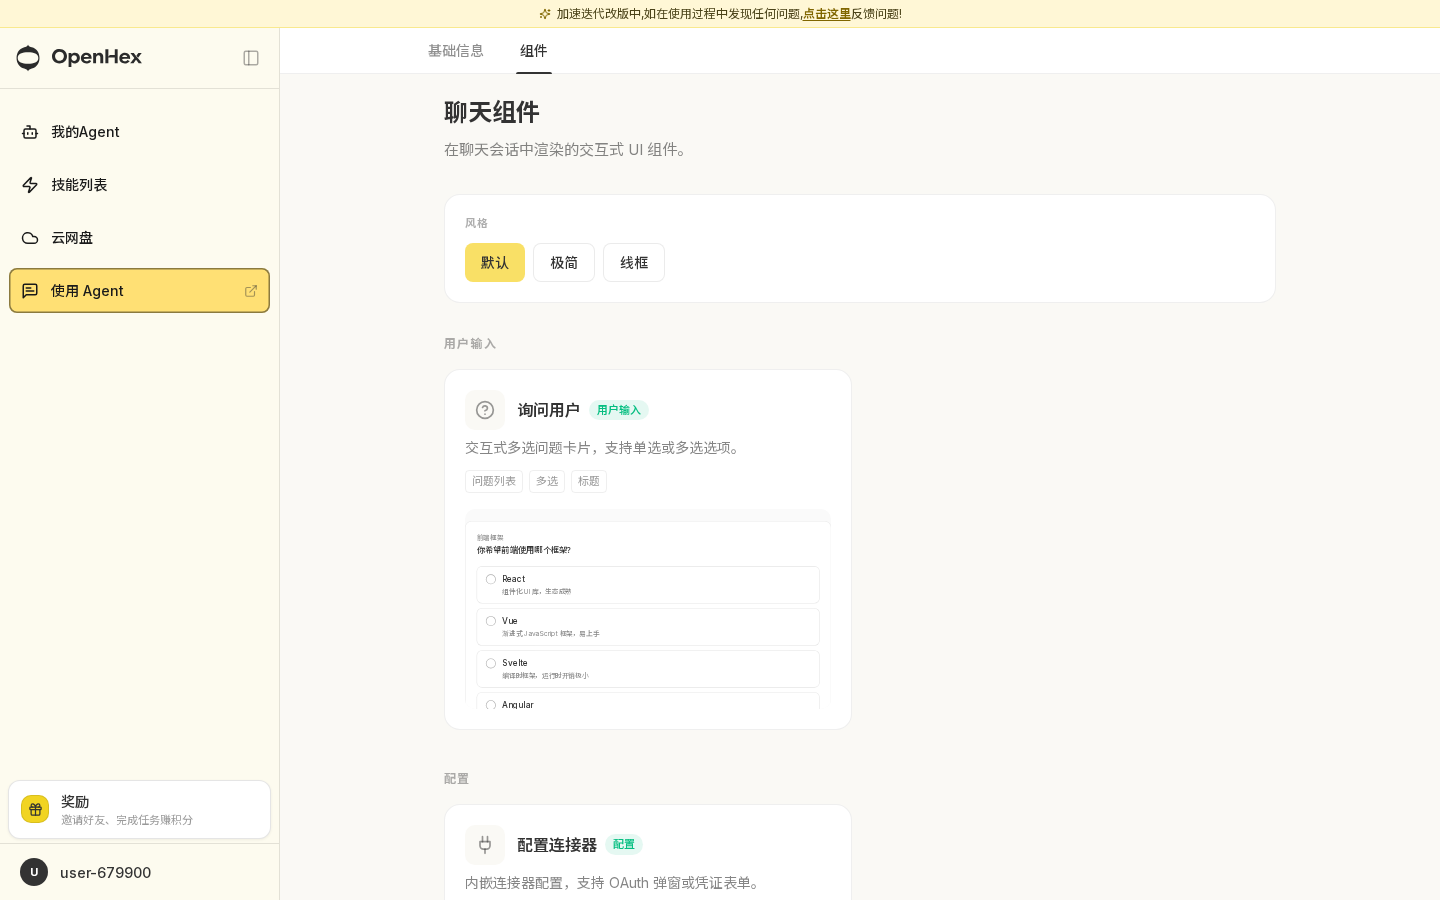Switch to the 基础信息 tab

pyautogui.click(x=456, y=51)
